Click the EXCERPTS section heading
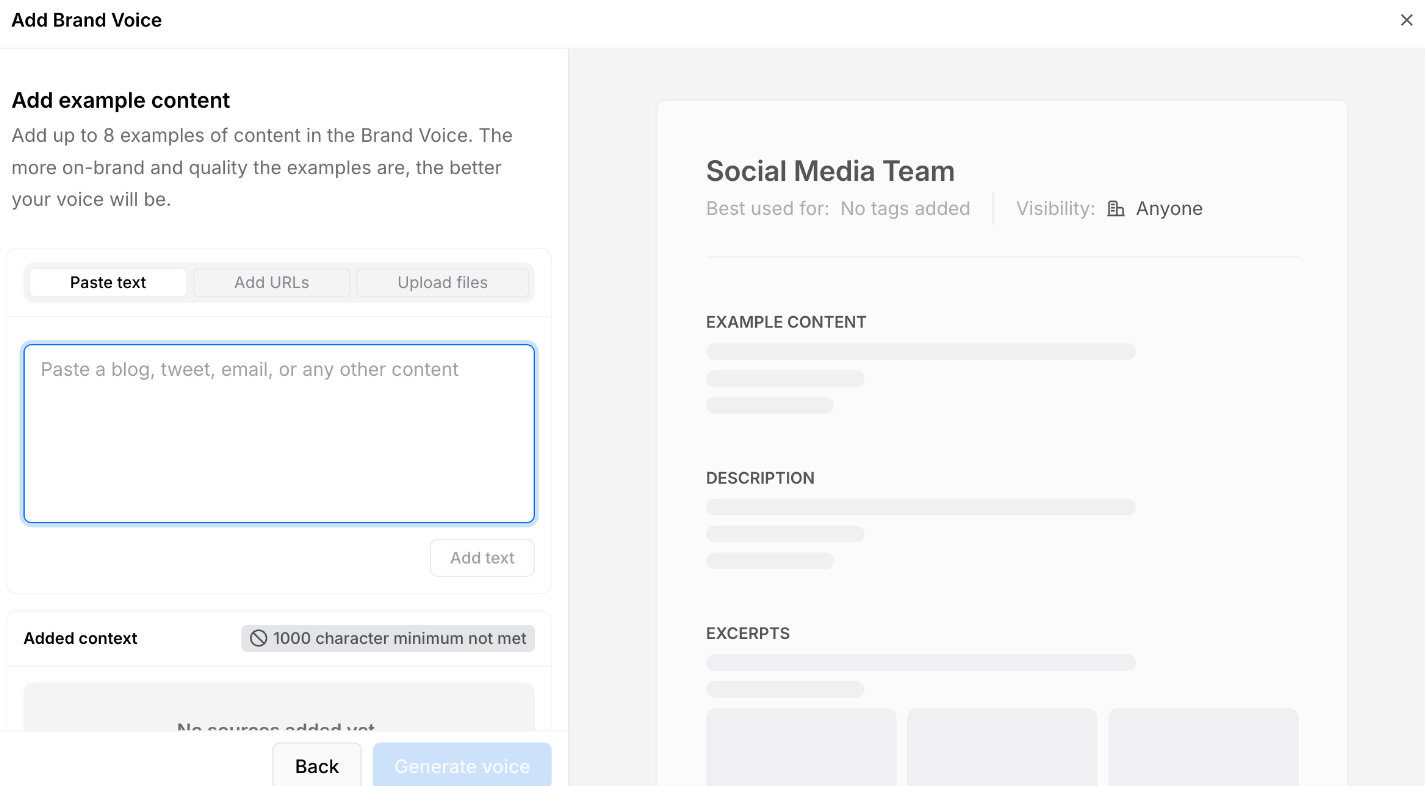This screenshot has height=786, width=1425. (x=747, y=633)
